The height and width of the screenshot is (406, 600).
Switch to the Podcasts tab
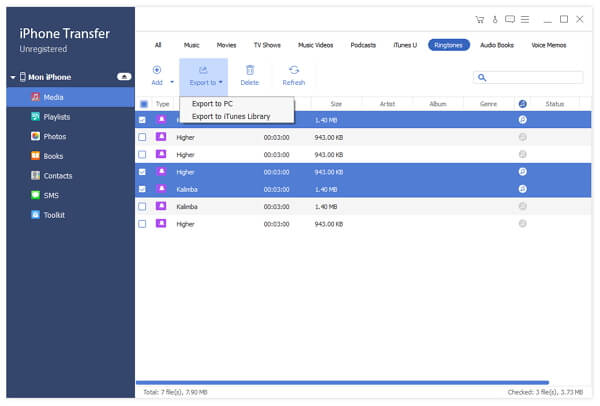pyautogui.click(x=363, y=45)
